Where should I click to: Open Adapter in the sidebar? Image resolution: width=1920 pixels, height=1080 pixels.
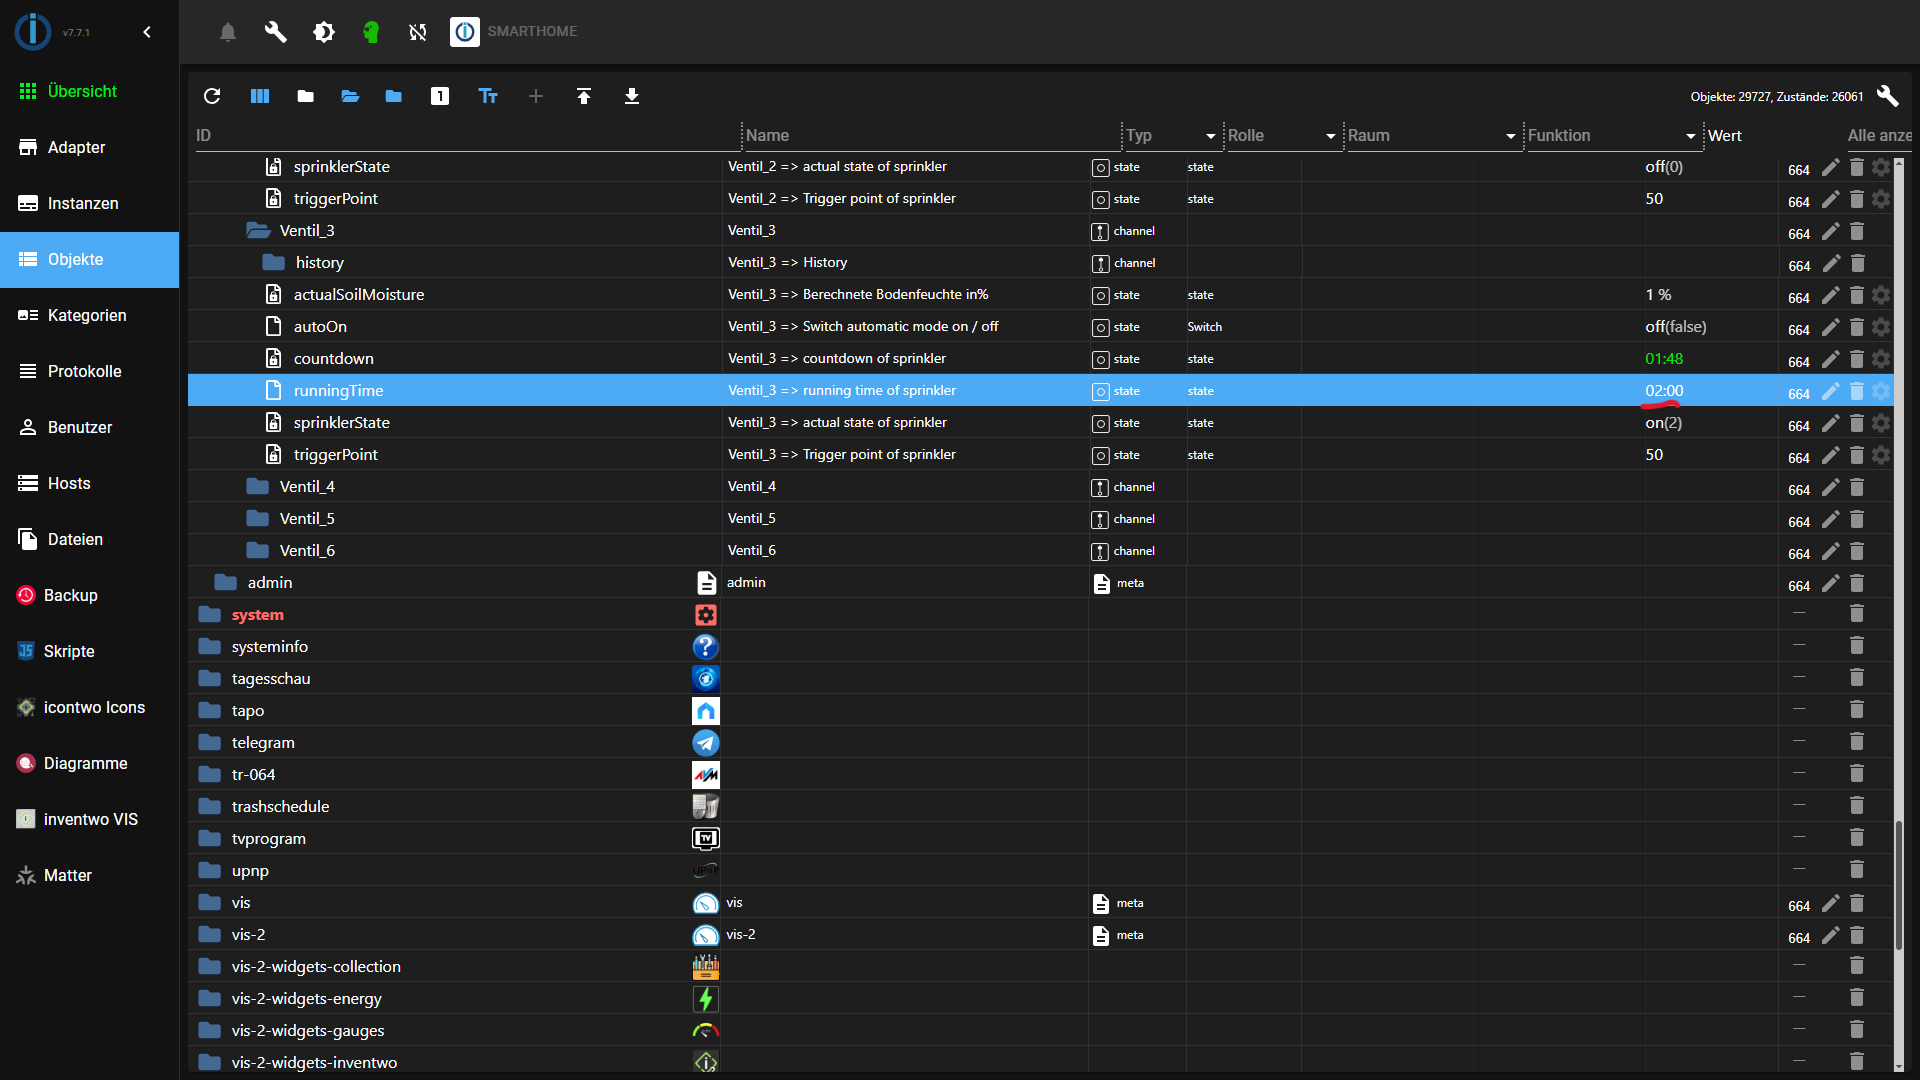coord(76,147)
